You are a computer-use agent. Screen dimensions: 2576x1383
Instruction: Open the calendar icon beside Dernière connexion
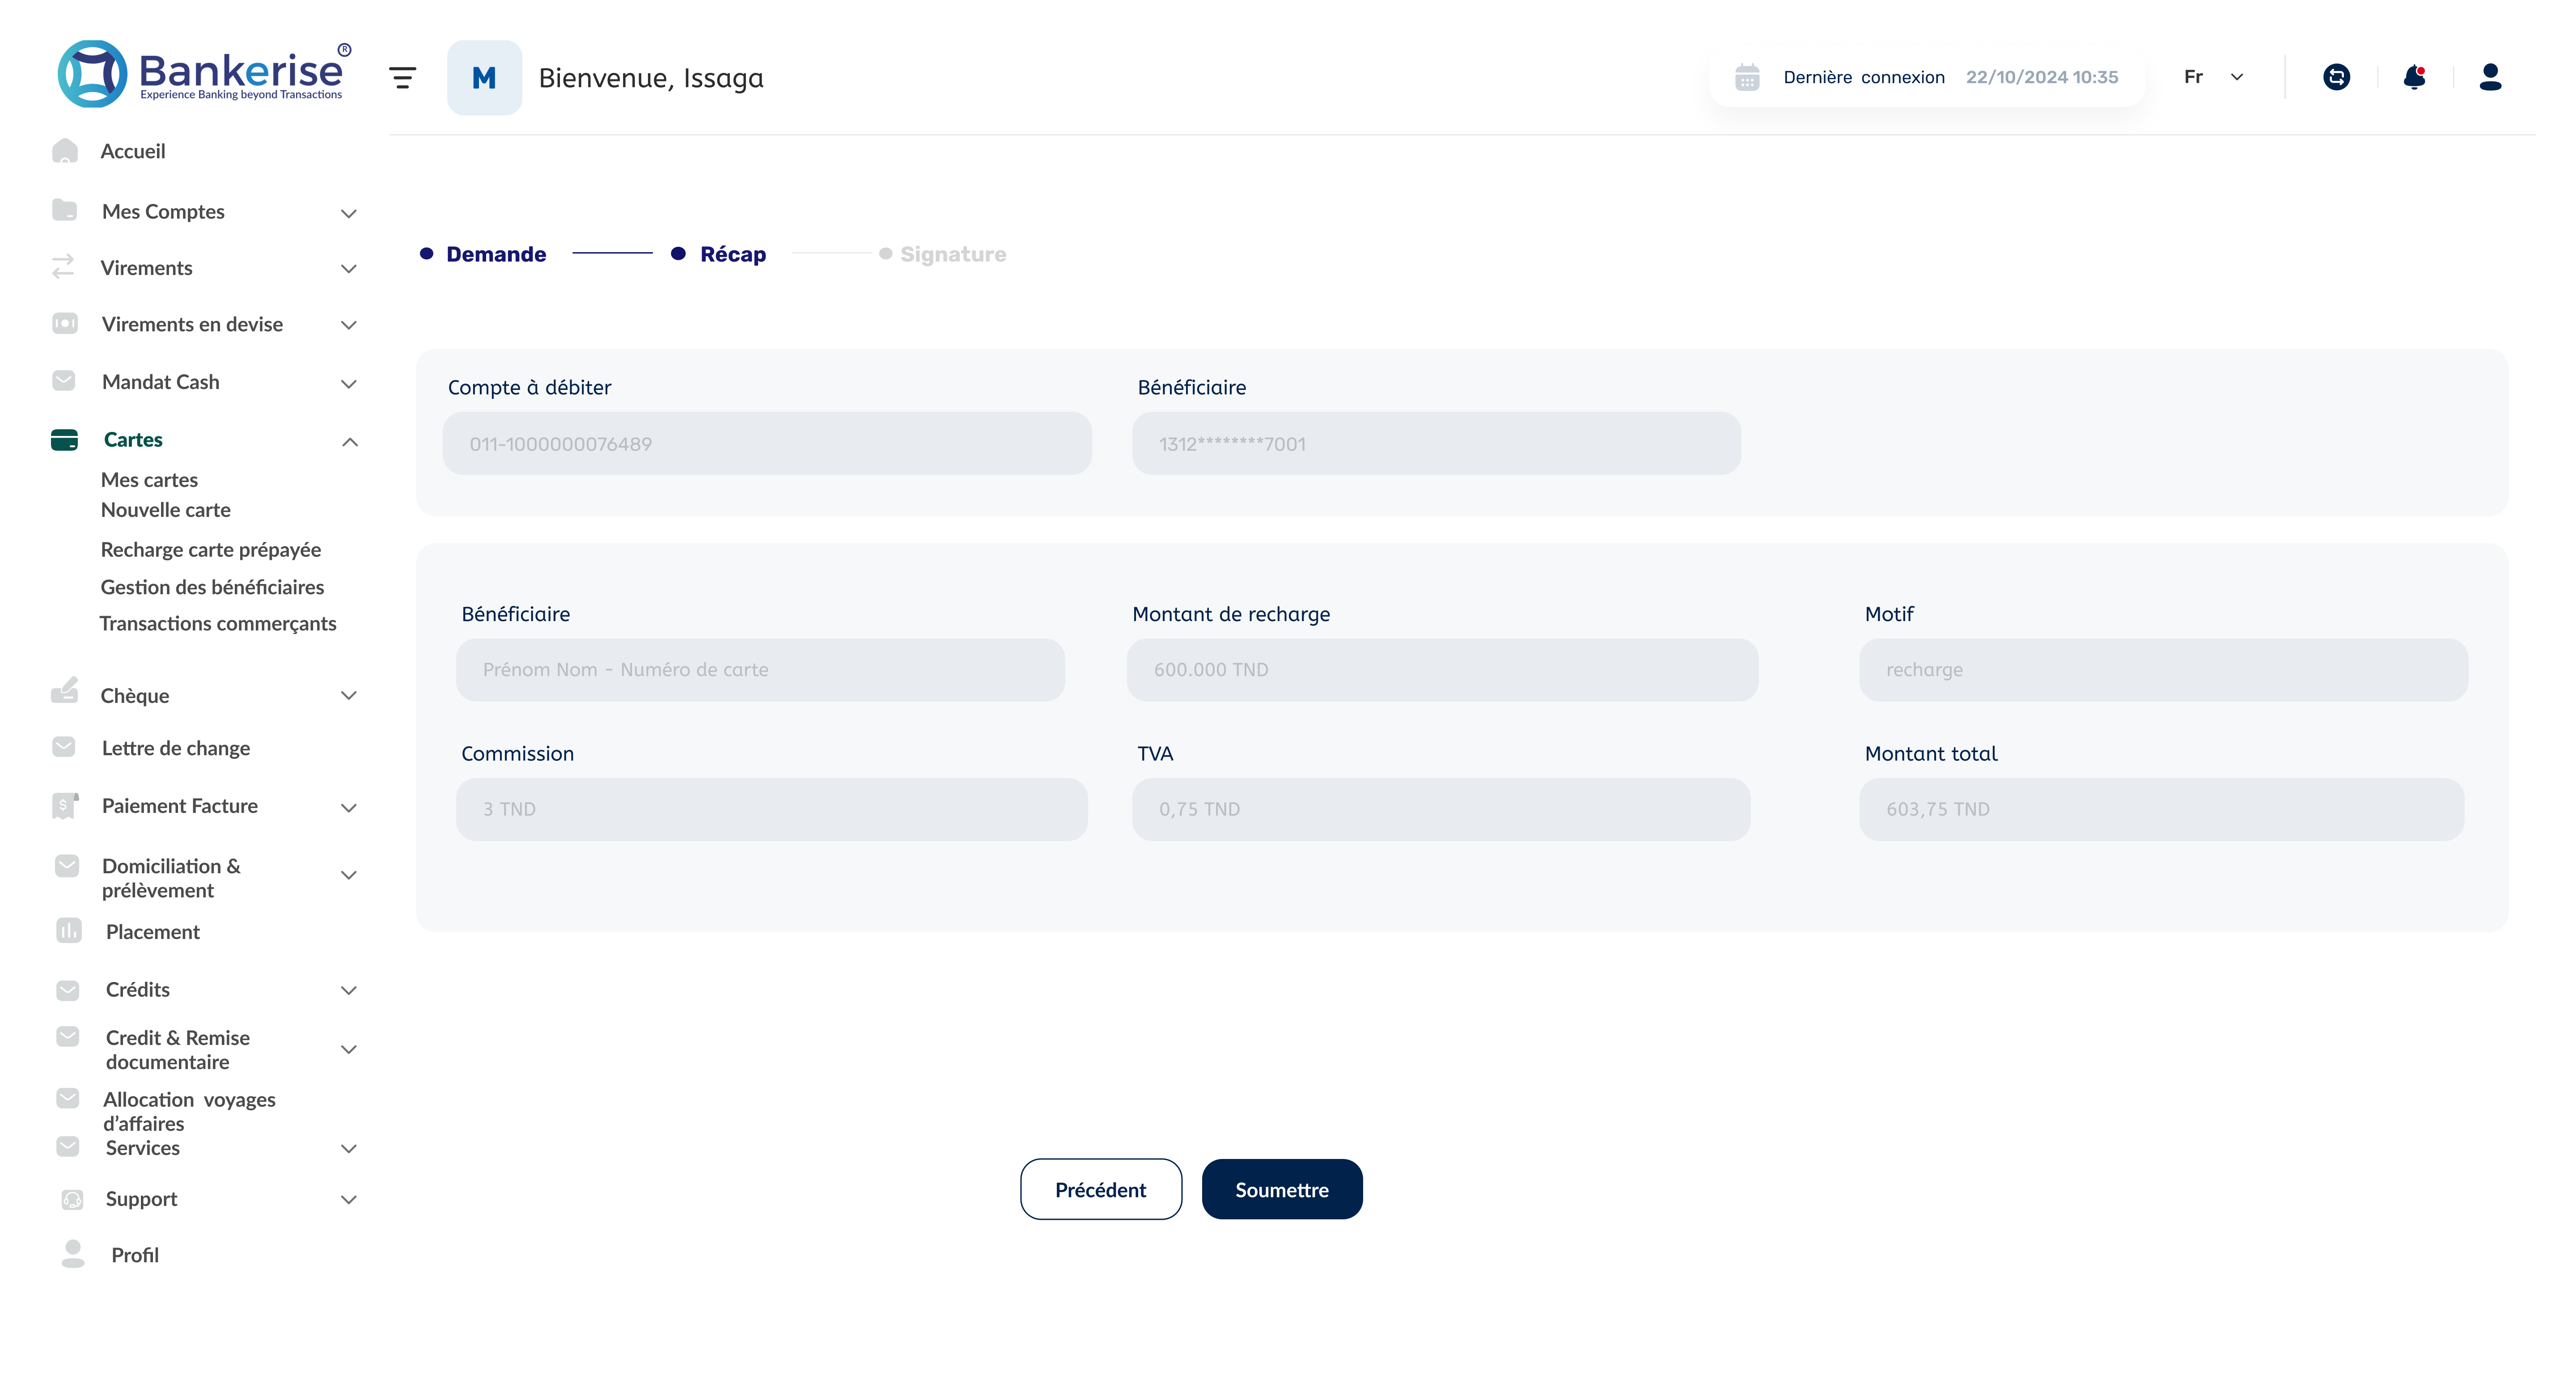tap(1747, 77)
